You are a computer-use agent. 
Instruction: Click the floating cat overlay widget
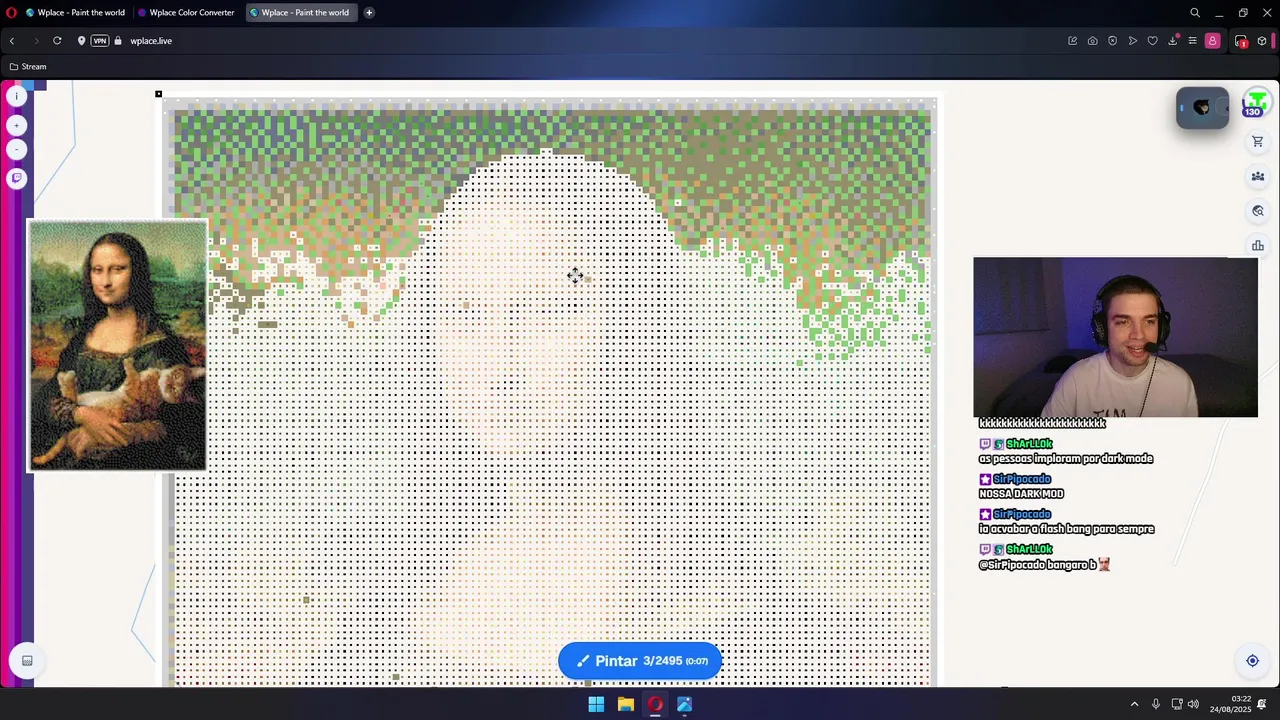1202,108
